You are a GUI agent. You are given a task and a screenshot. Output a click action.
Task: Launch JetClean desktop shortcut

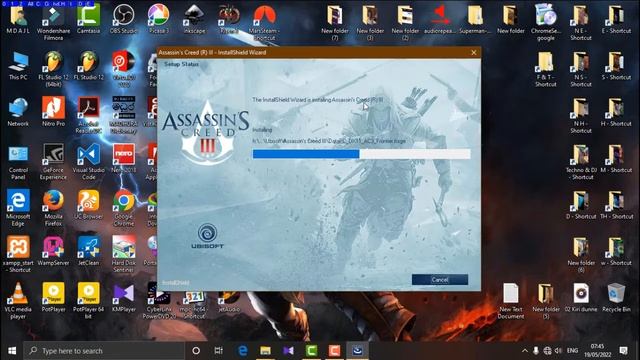[x=89, y=251]
